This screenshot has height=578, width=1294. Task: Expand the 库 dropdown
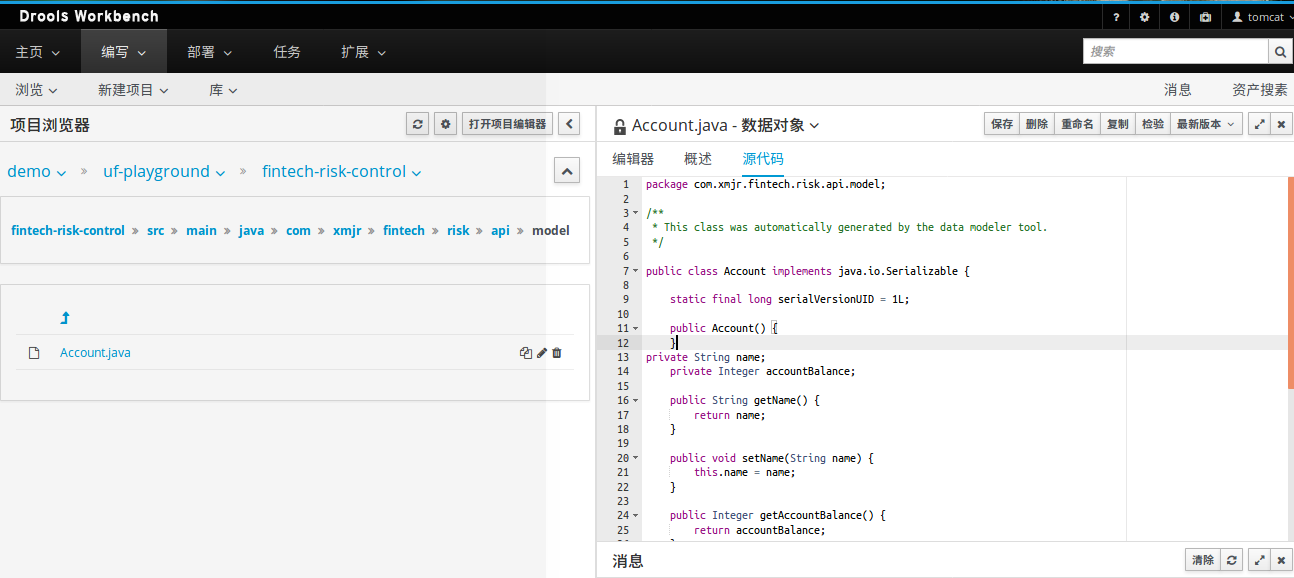[x=223, y=90]
